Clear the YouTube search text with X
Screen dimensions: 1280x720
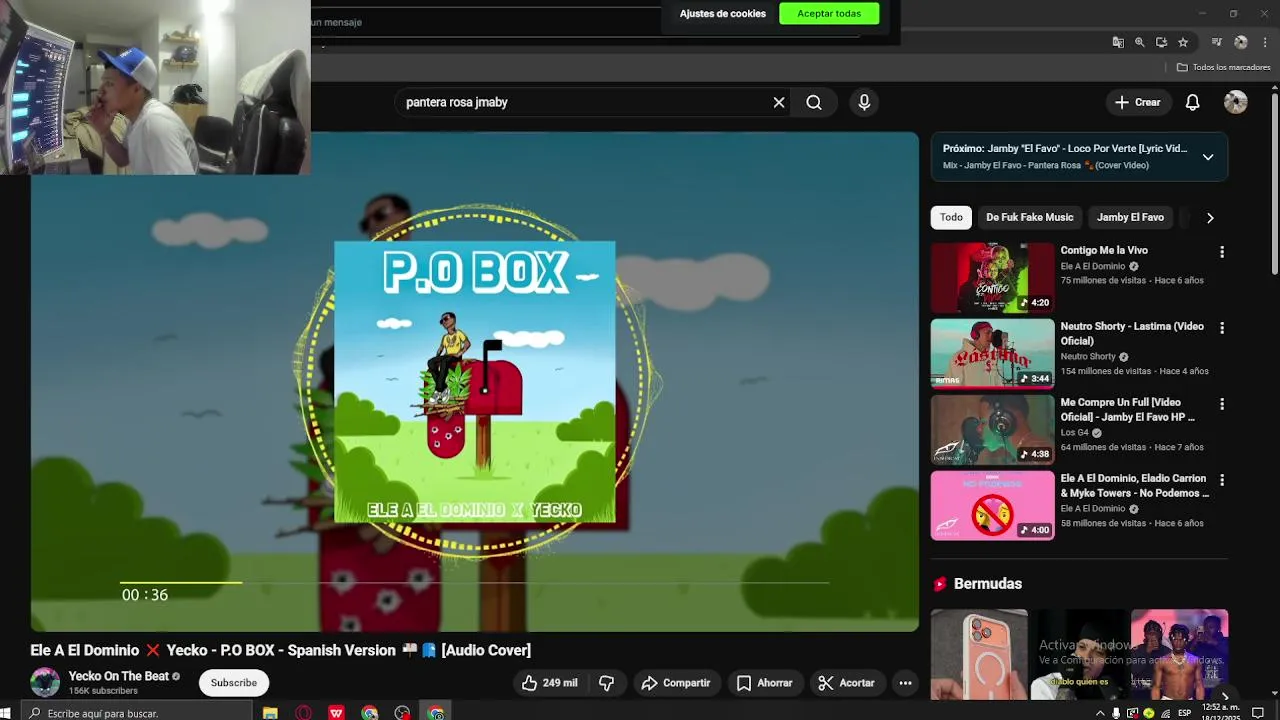click(x=779, y=102)
